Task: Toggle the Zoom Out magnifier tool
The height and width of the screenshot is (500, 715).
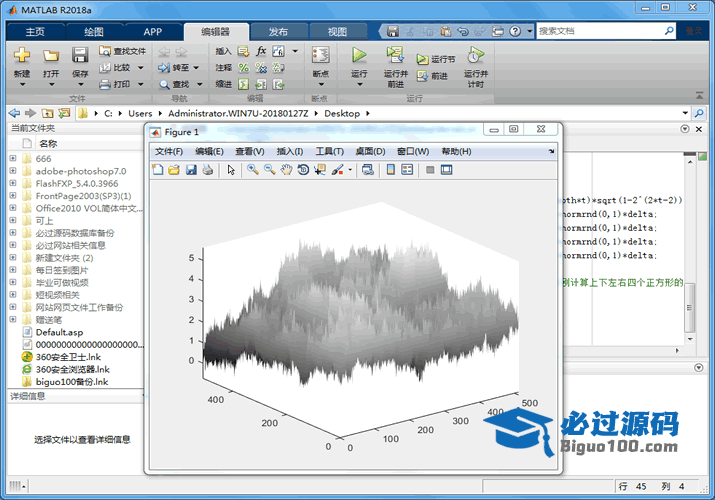Action: click(x=269, y=170)
